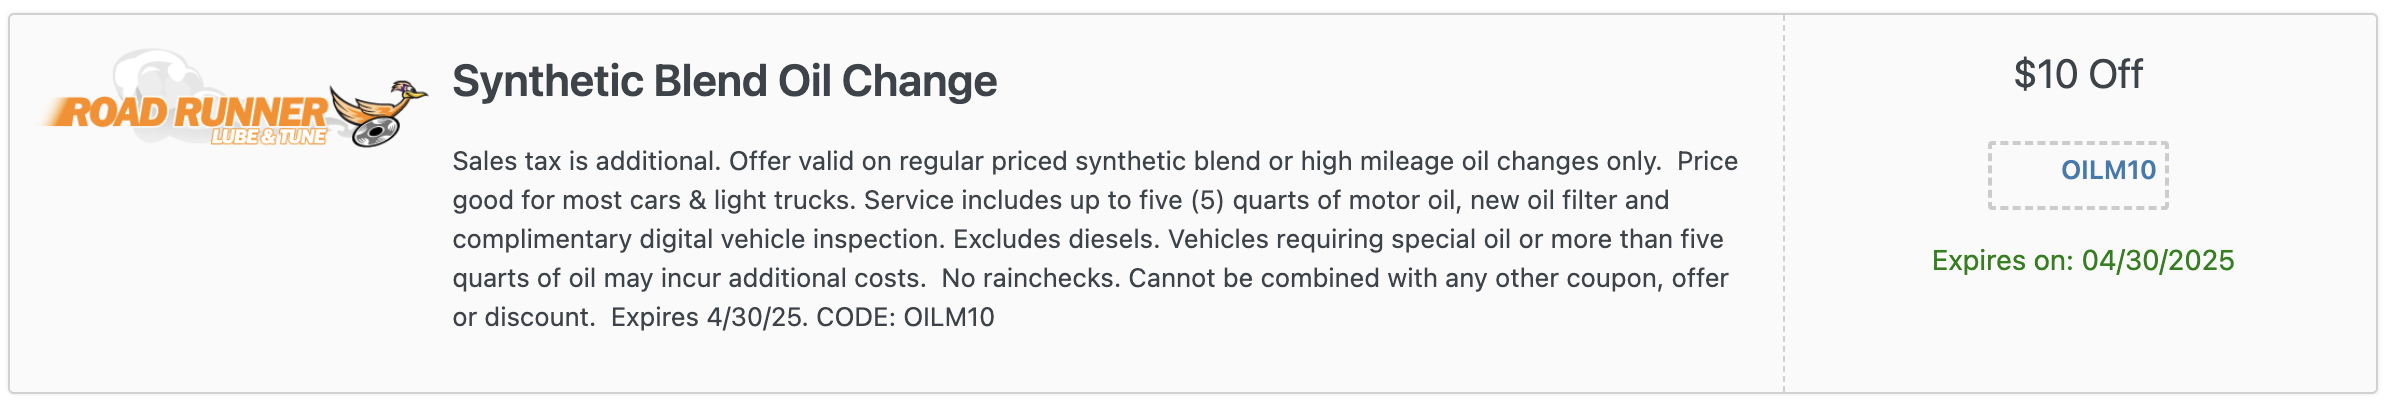This screenshot has width=2384, height=410.
Task: Select the orange ROAD RUNNER wordmark
Action: click(186, 112)
